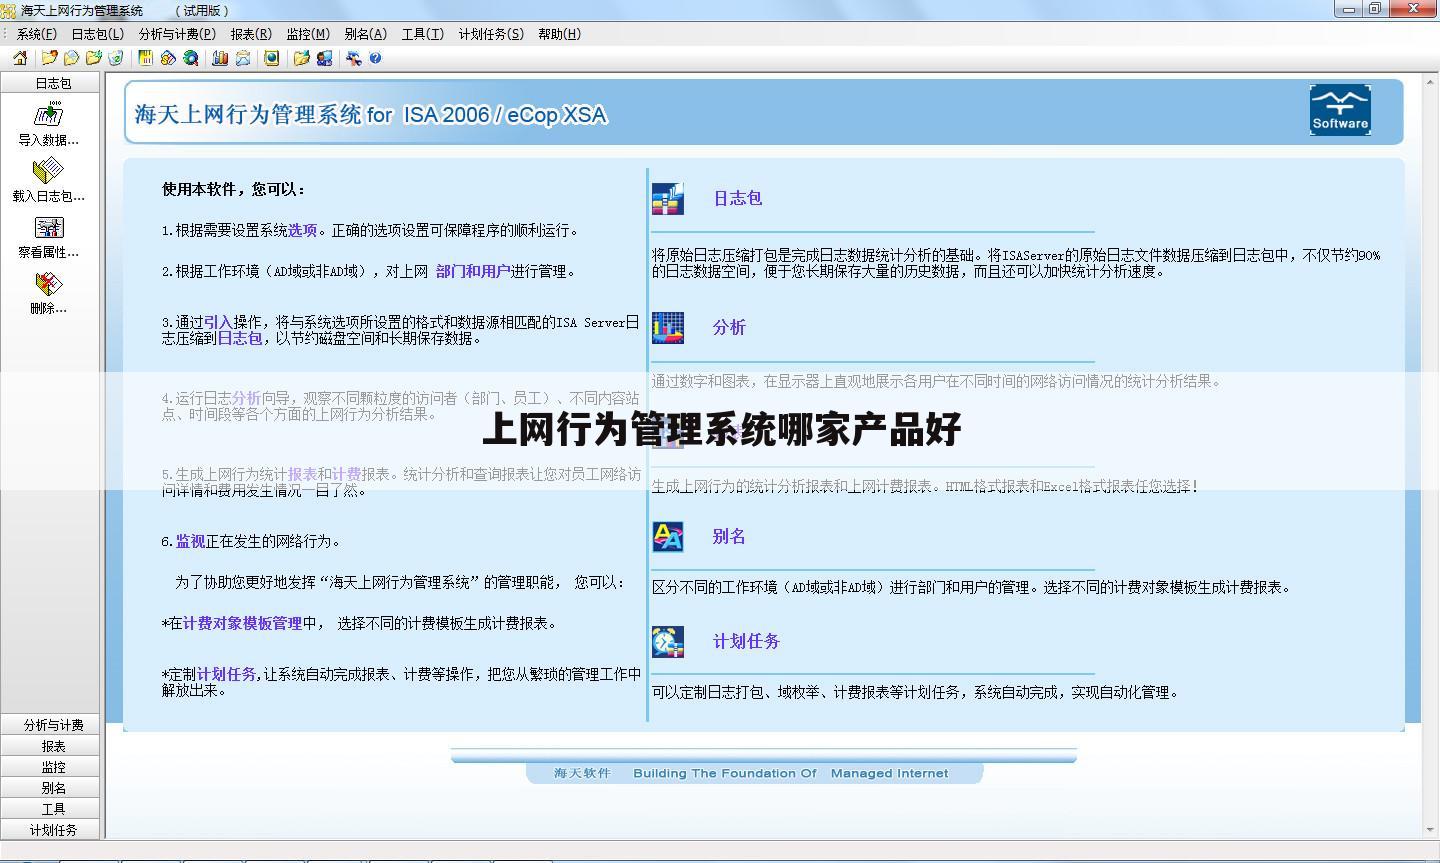
Task: Click the recycle bin toolbar icon
Action: (116, 58)
